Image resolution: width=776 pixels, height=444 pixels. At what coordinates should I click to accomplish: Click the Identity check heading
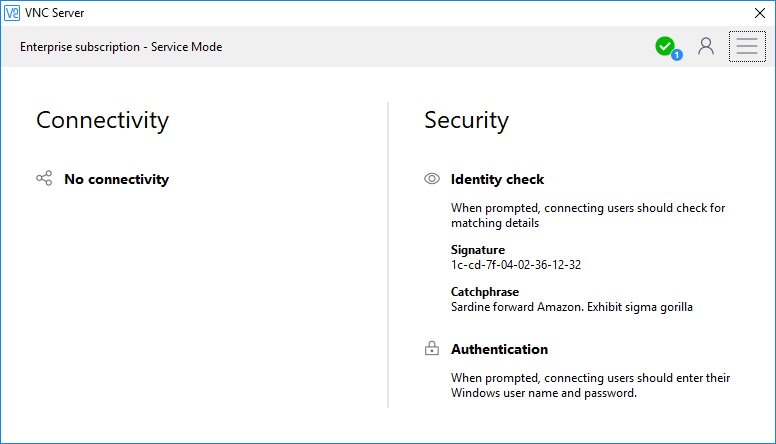(497, 179)
